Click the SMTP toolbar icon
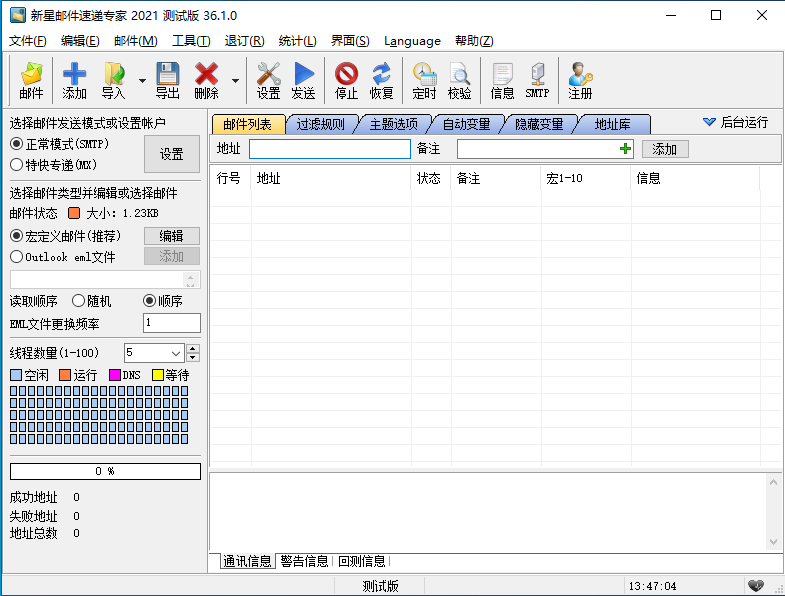785x596 pixels. tap(537, 79)
